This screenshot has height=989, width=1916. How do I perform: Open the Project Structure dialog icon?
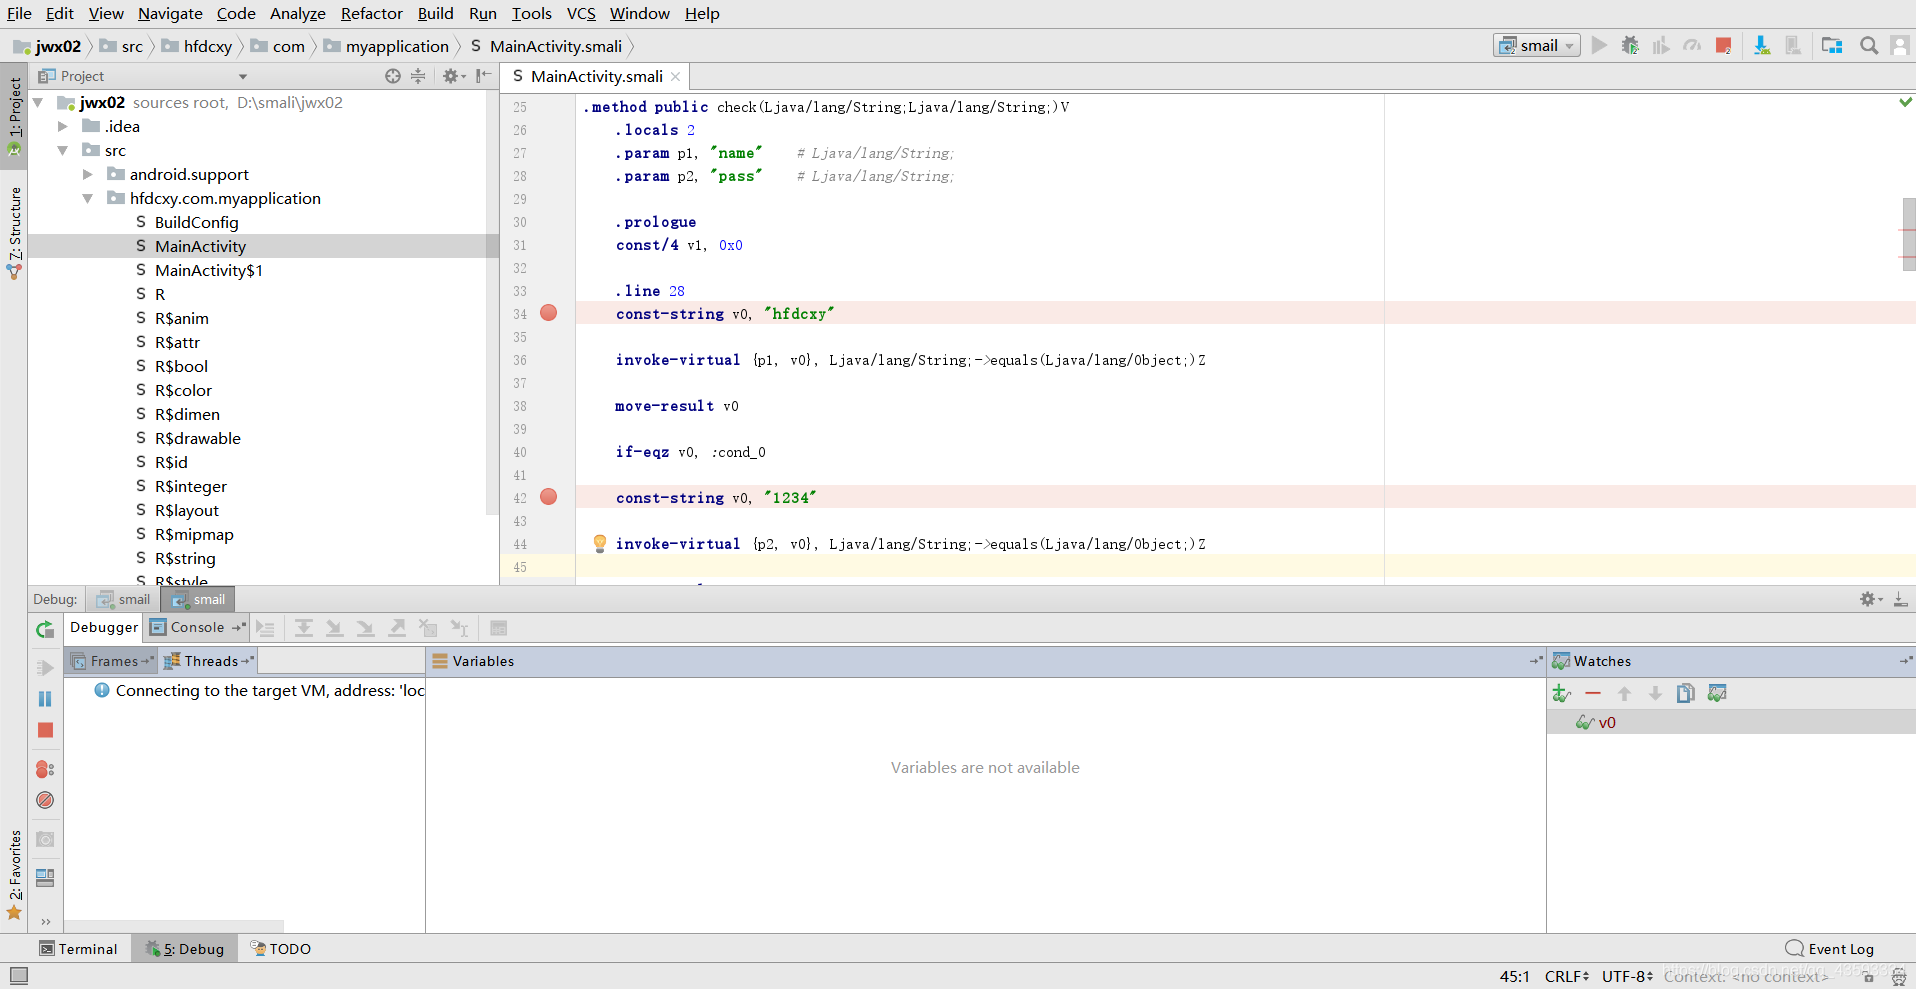(x=1832, y=46)
